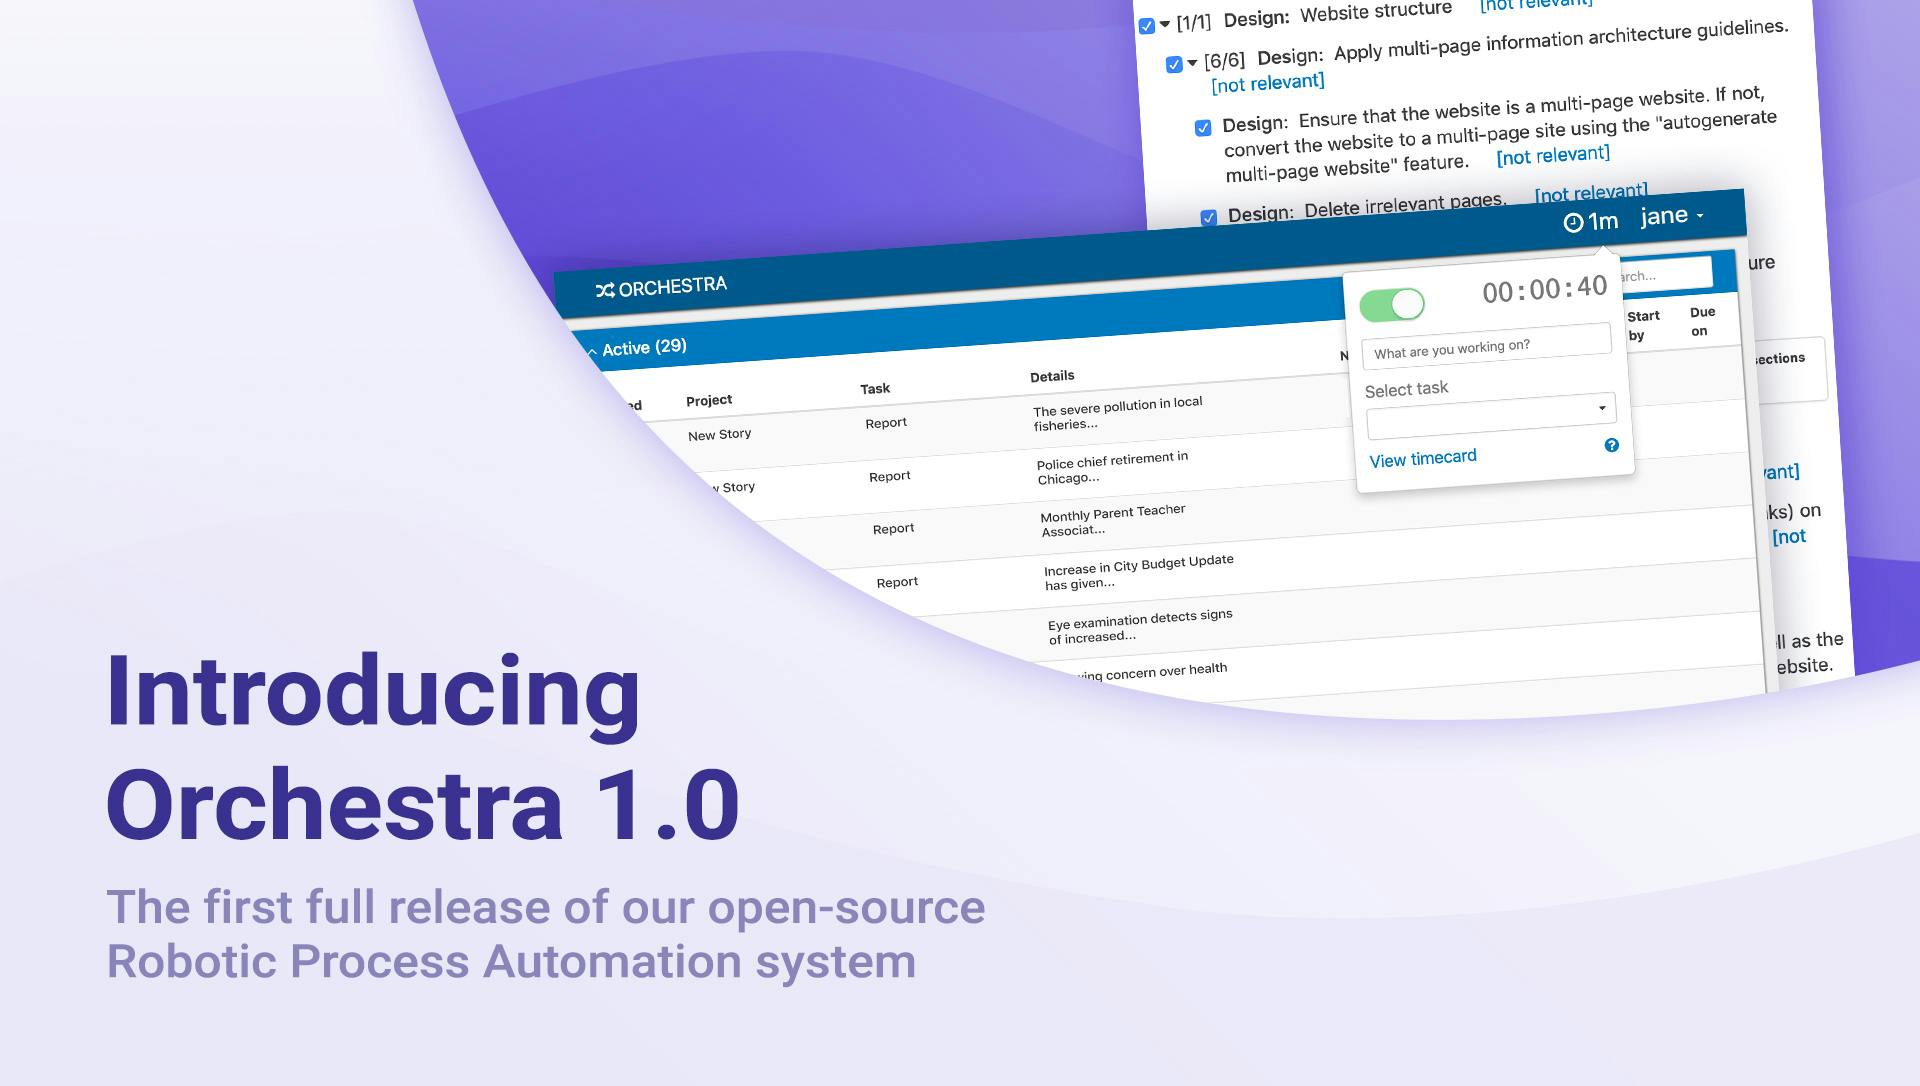Image resolution: width=1920 pixels, height=1086 pixels.
Task: Click '[not relevant]' below the architecture guidelines line
Action: 1268,82
